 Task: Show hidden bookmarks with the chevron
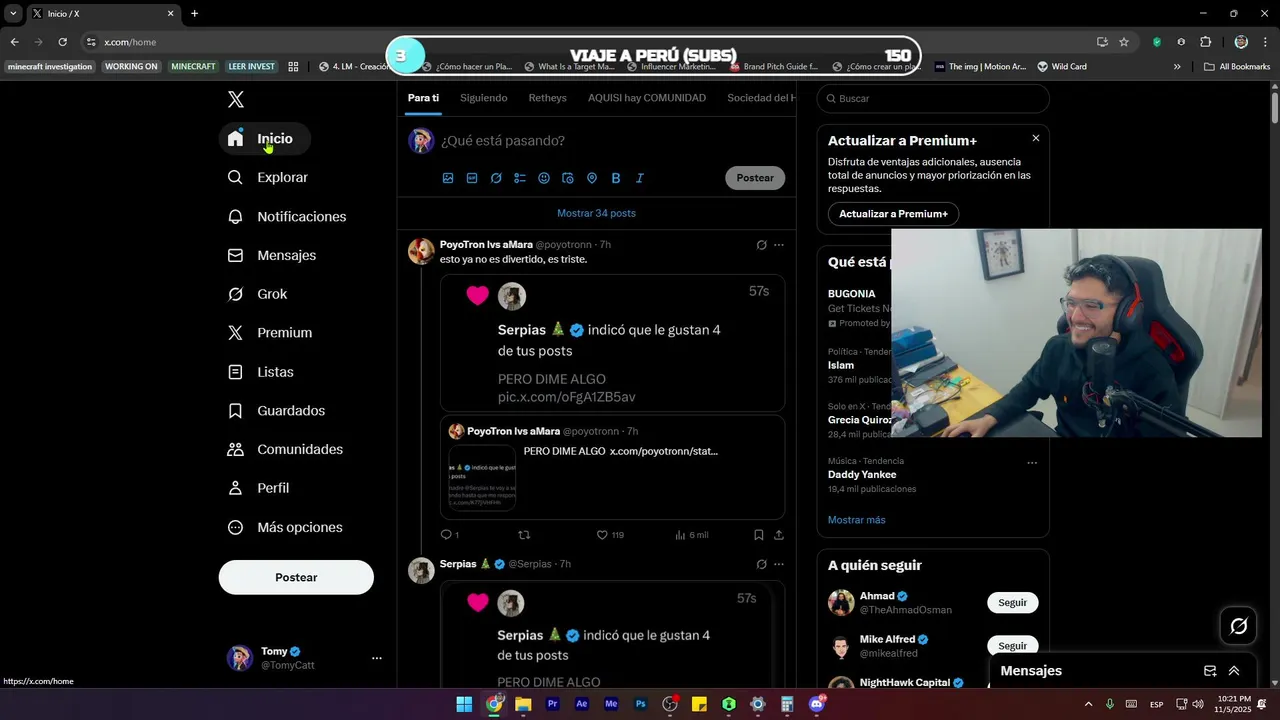click(1177, 67)
